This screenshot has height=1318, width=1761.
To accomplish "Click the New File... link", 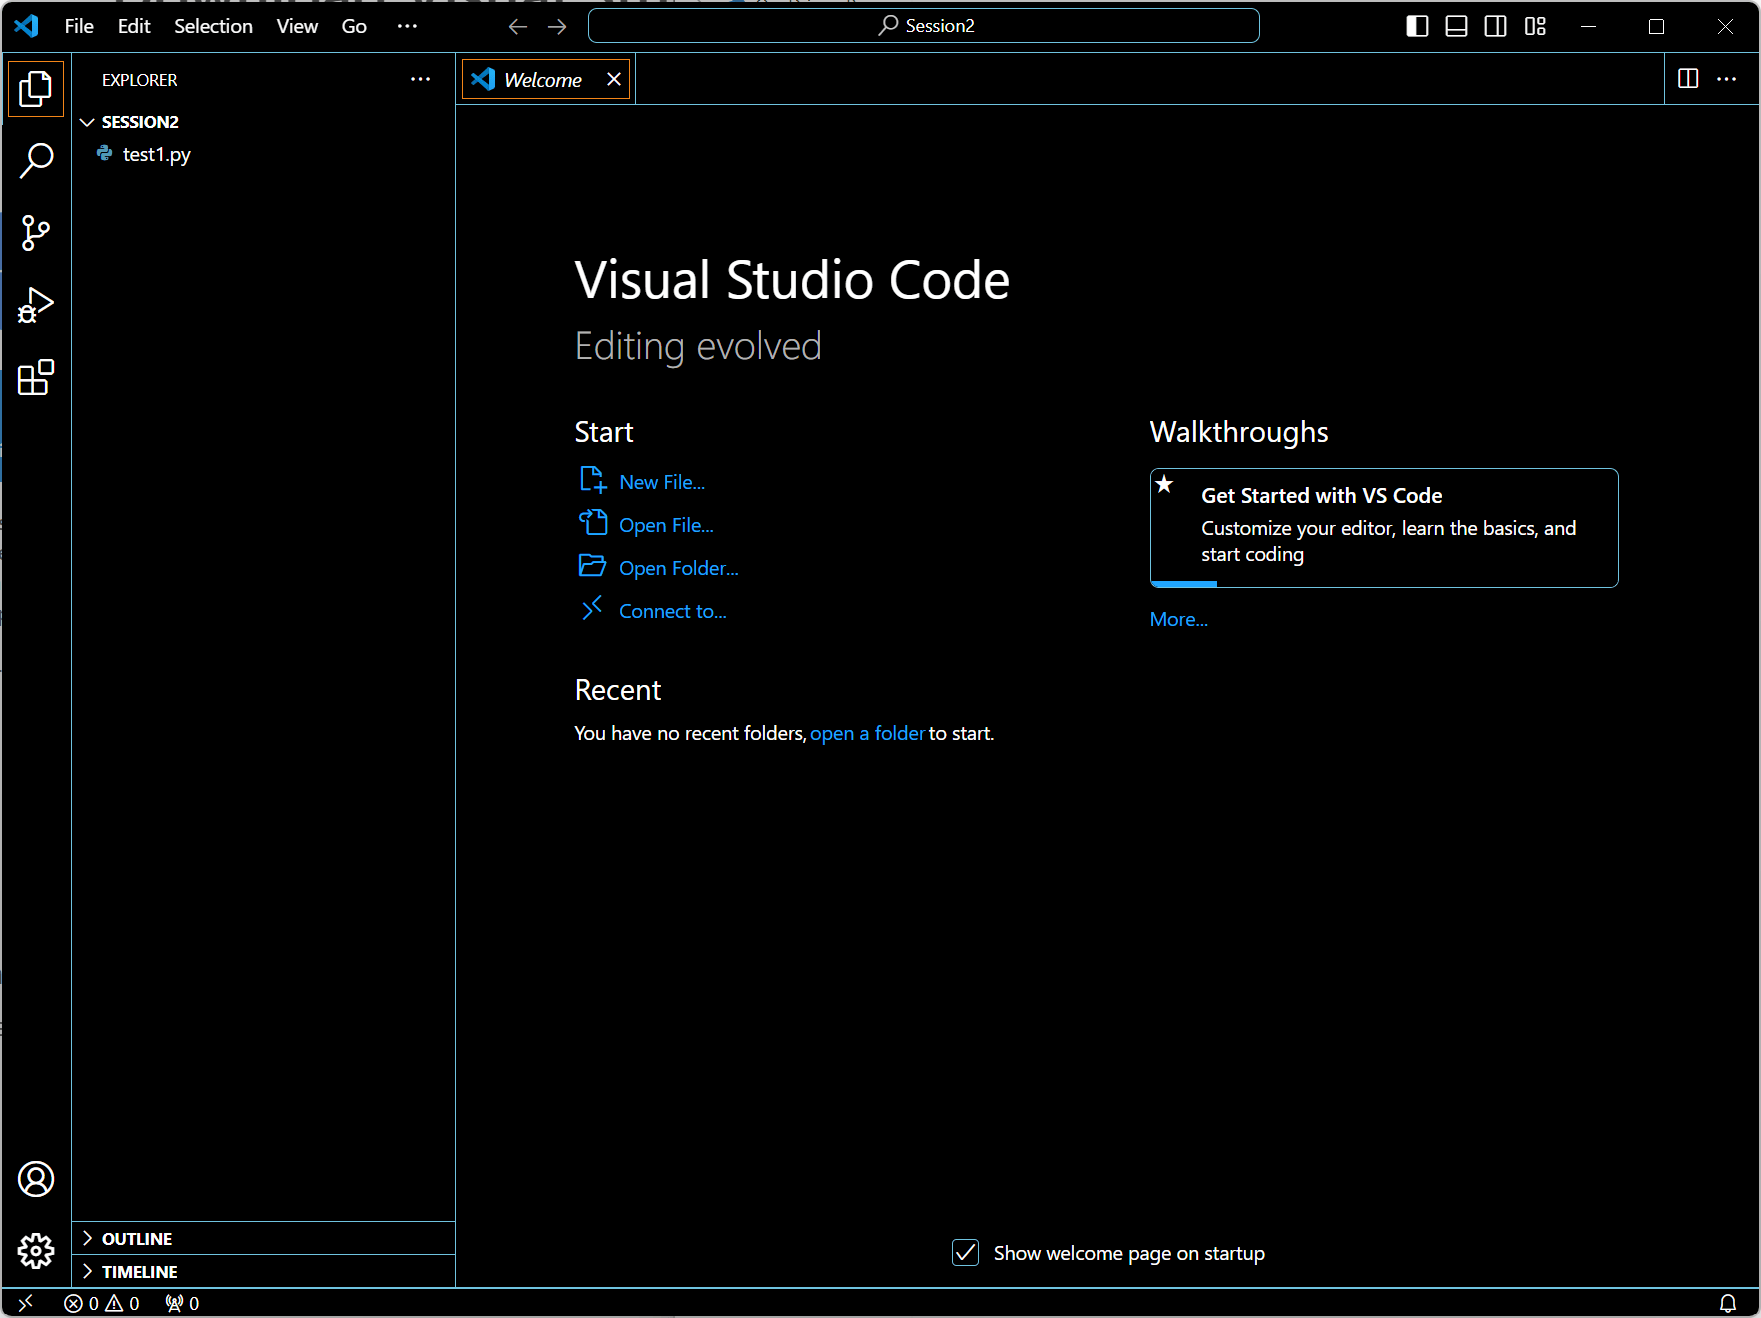I will [662, 482].
